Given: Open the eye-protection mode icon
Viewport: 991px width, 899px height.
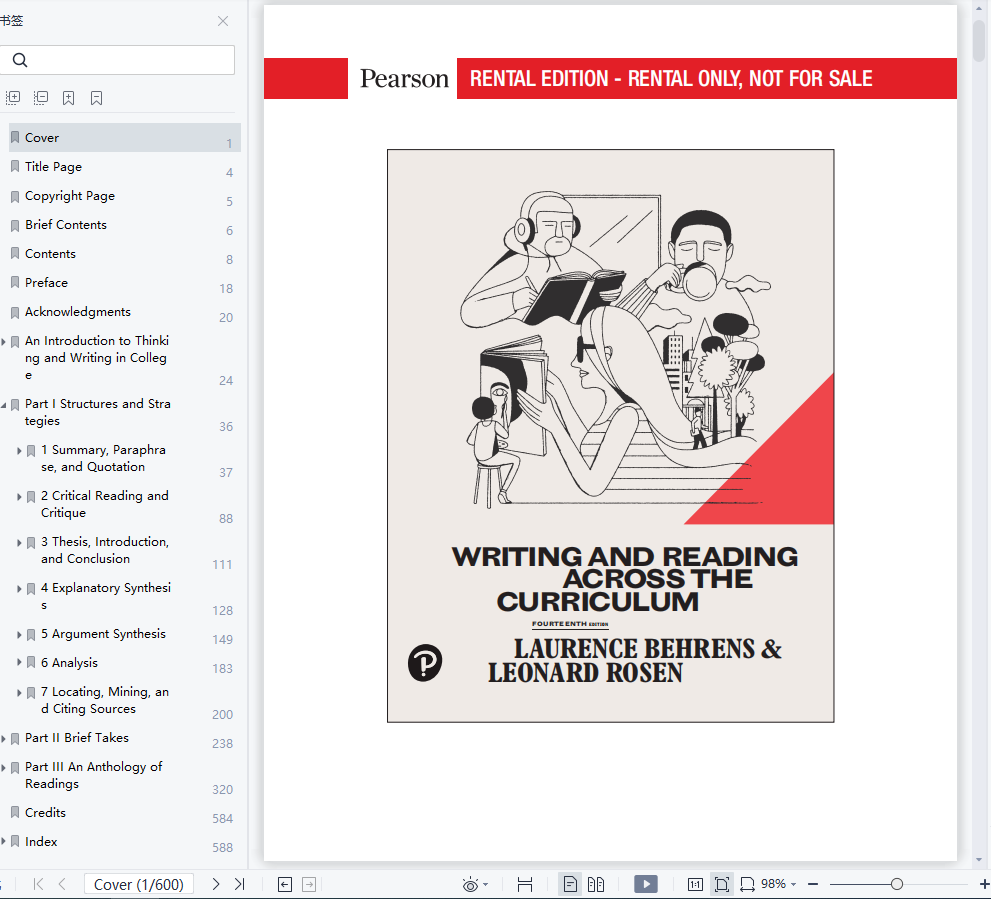Looking at the screenshot, I should coord(470,884).
